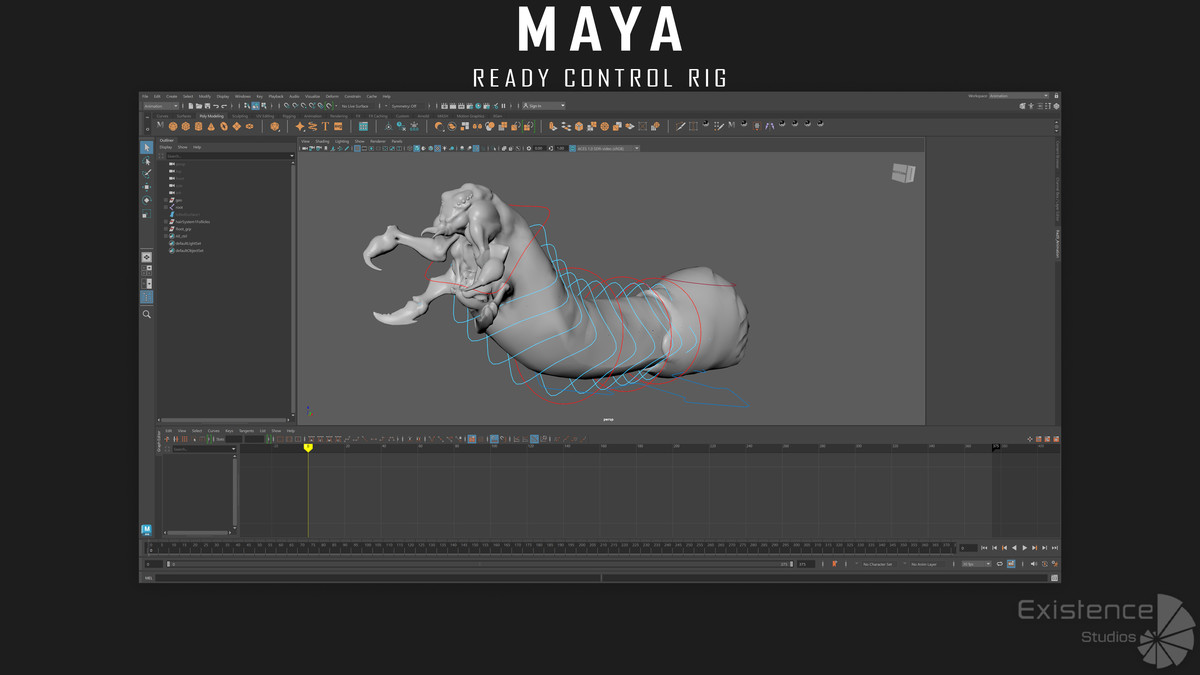
Task: Create a polygon cube from the shelf
Action: coord(185,127)
